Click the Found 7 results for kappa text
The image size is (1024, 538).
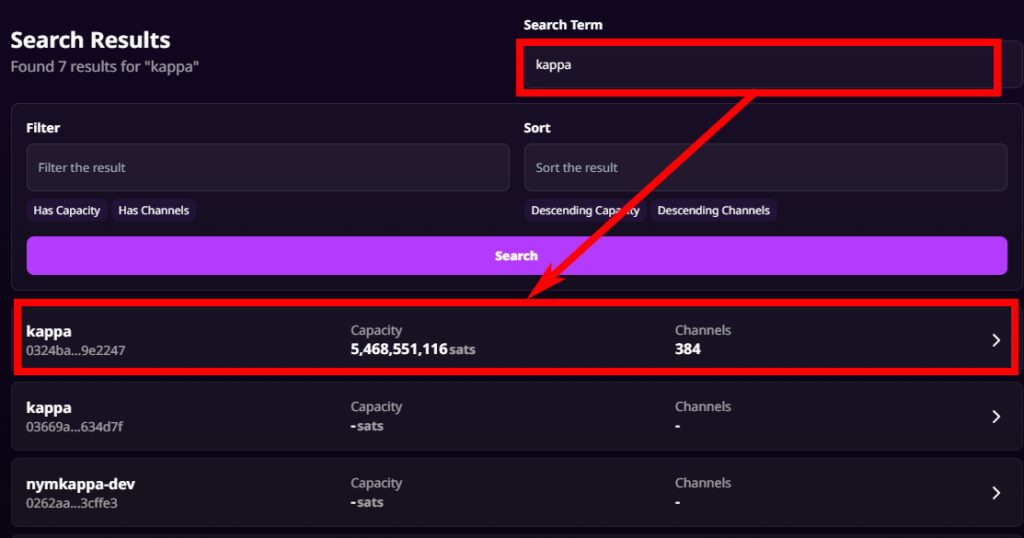[x=104, y=67]
